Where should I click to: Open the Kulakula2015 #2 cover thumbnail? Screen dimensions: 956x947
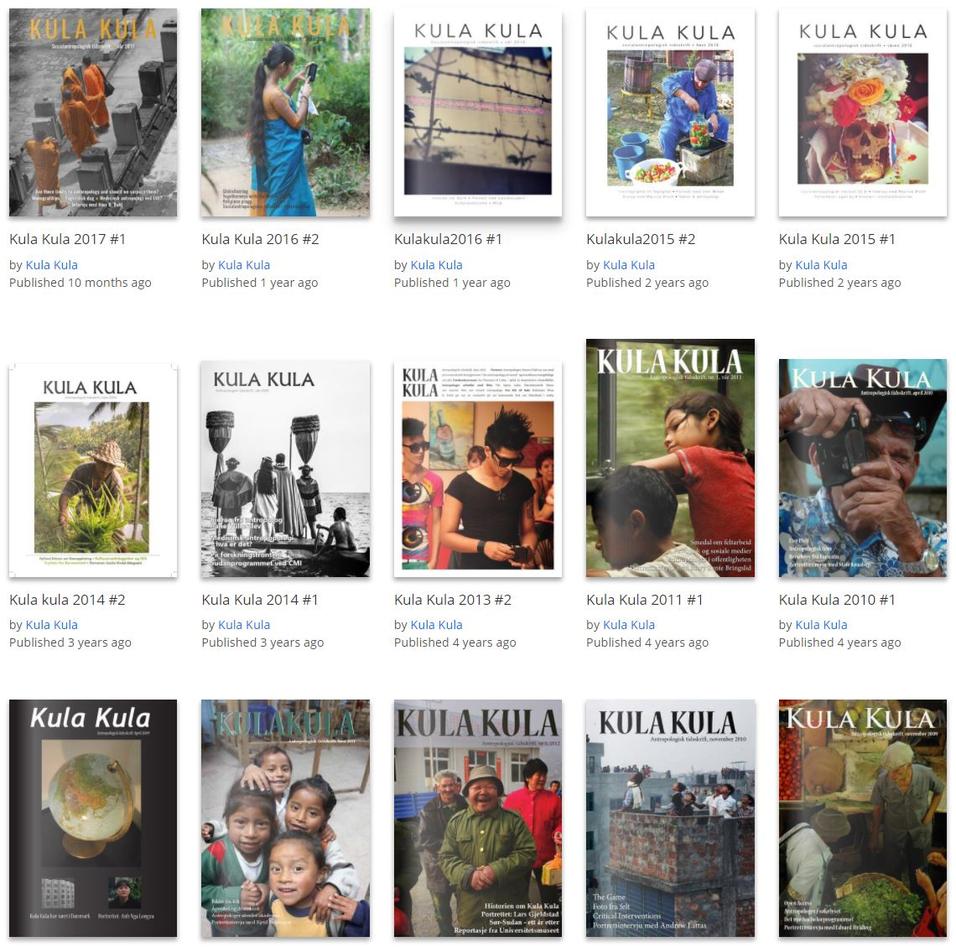[x=670, y=112]
